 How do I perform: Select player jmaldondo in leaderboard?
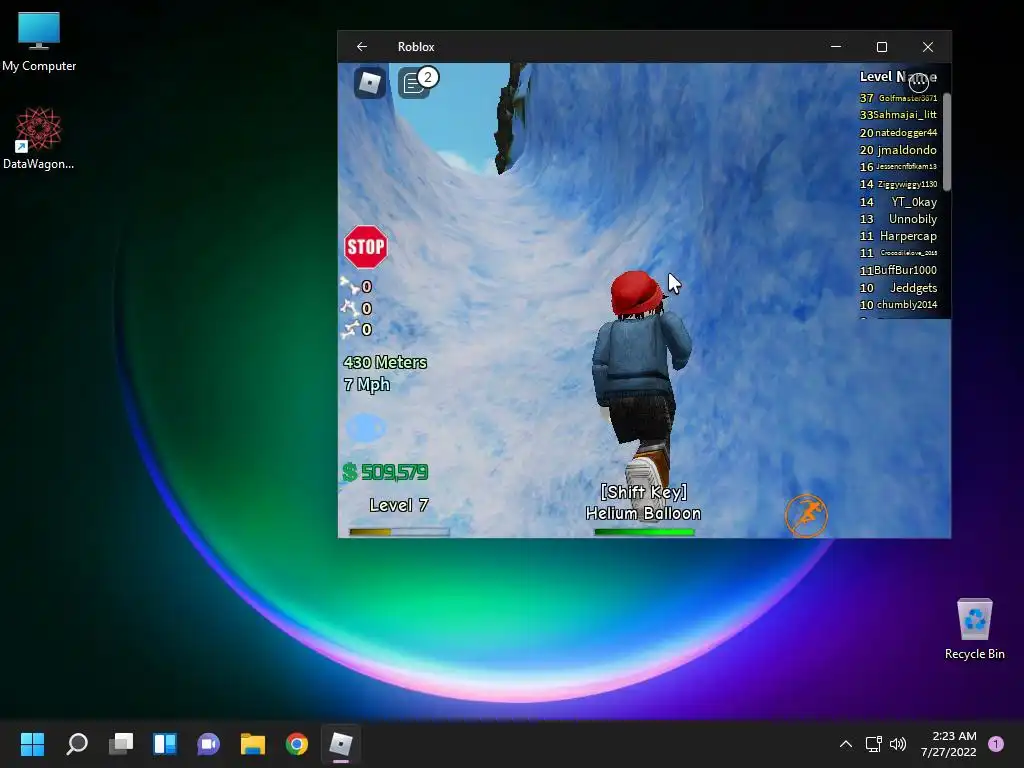(898, 150)
